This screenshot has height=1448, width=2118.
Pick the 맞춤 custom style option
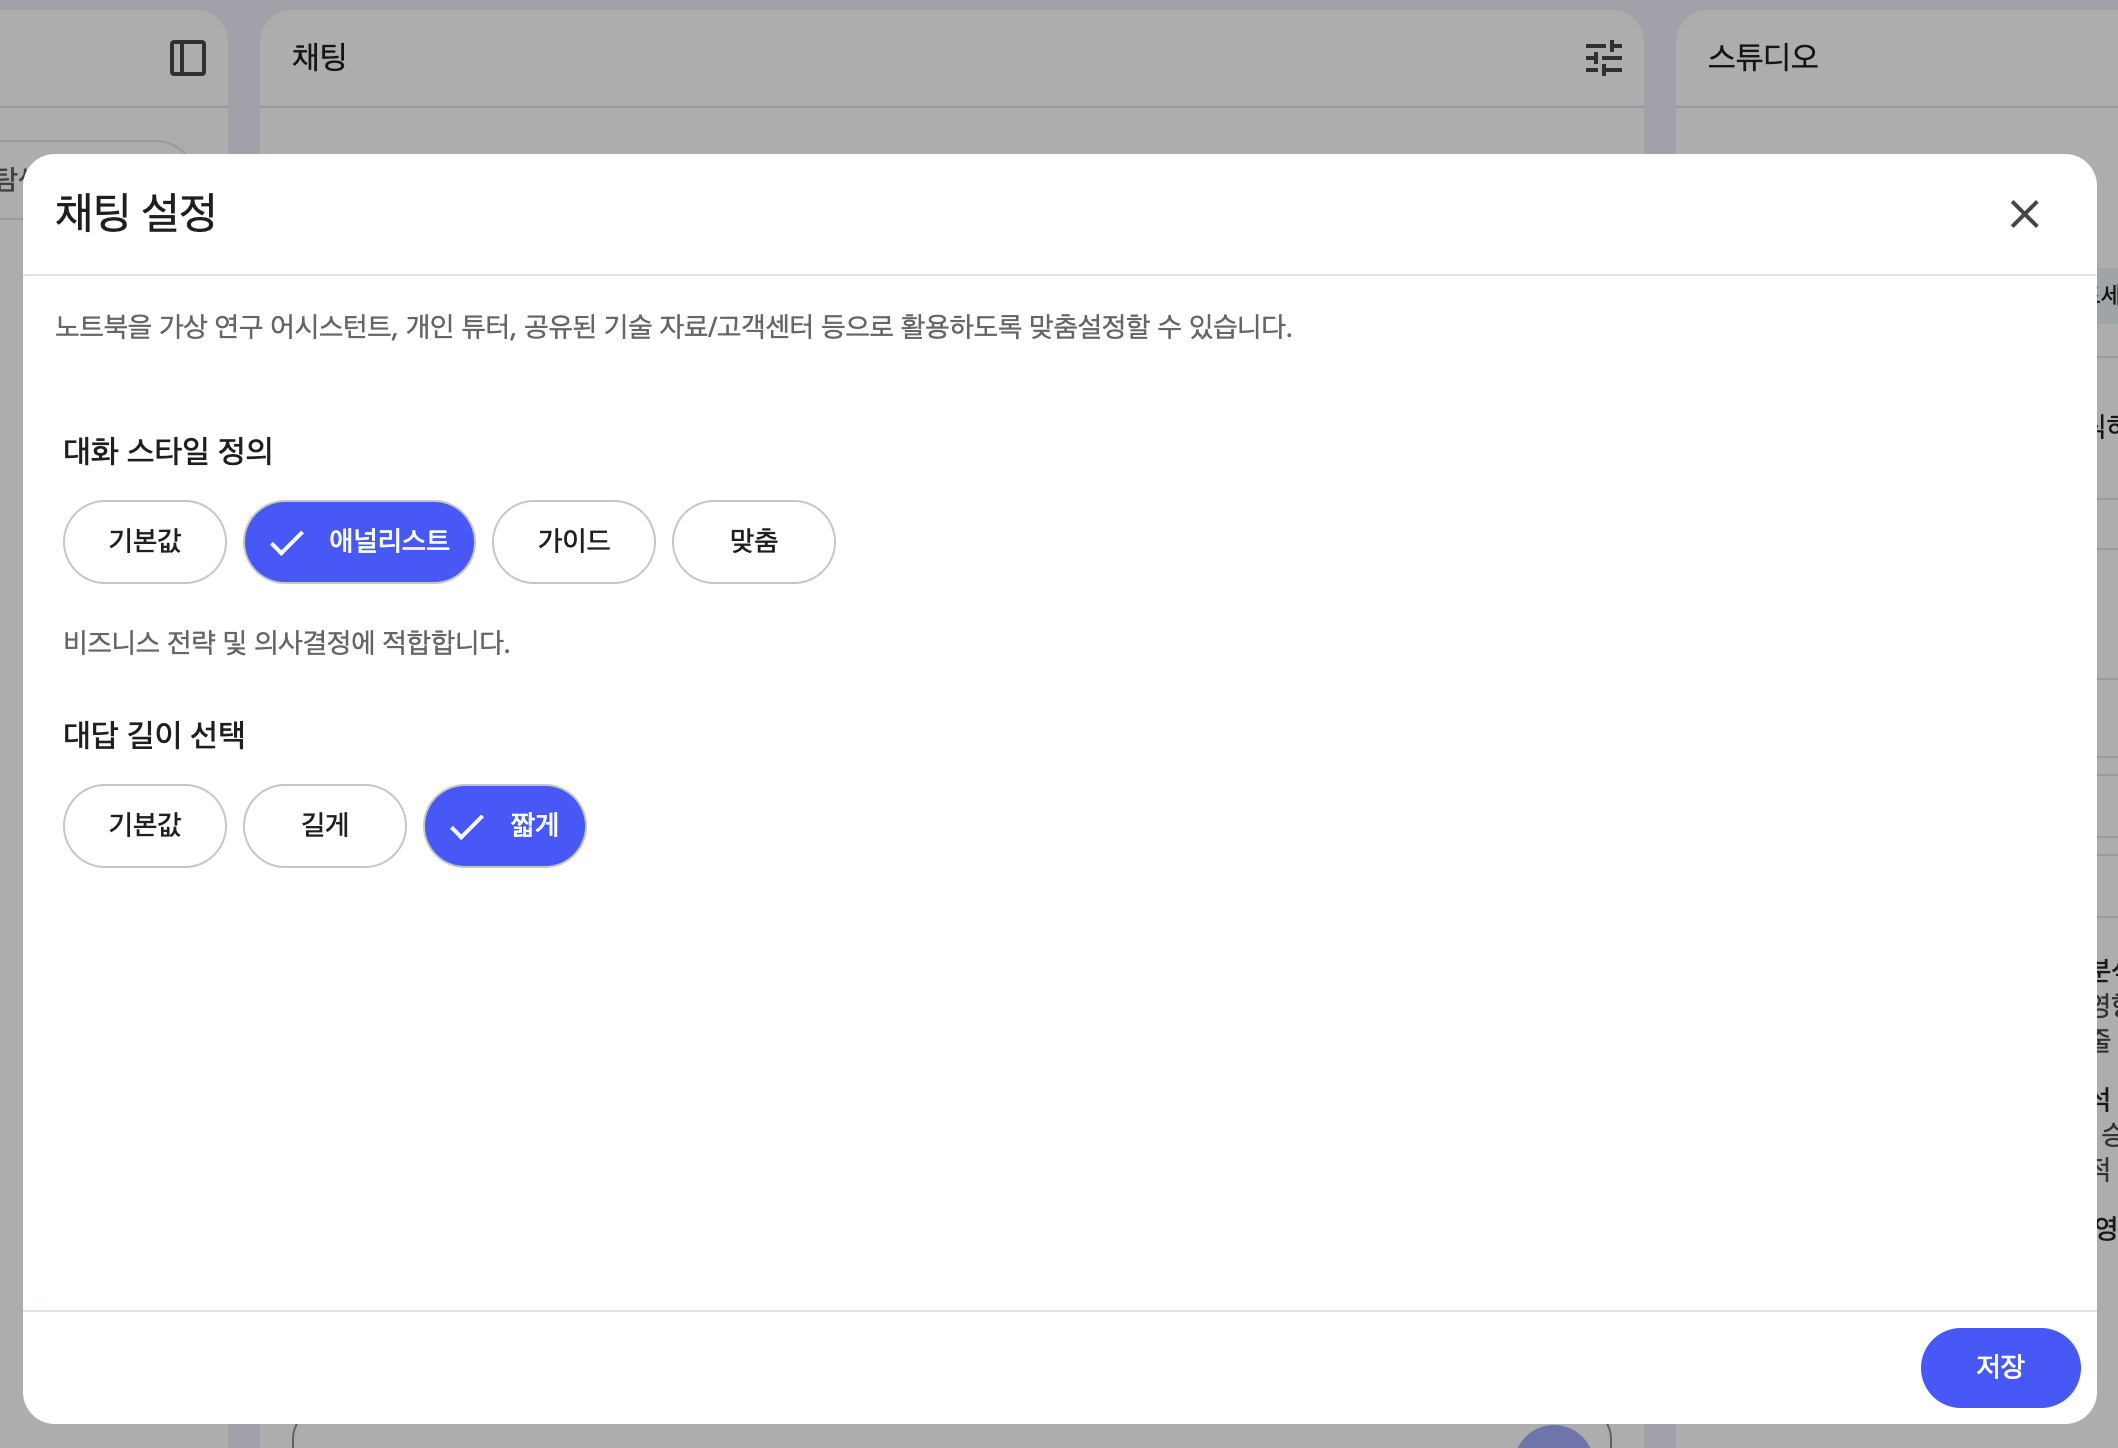[753, 542]
